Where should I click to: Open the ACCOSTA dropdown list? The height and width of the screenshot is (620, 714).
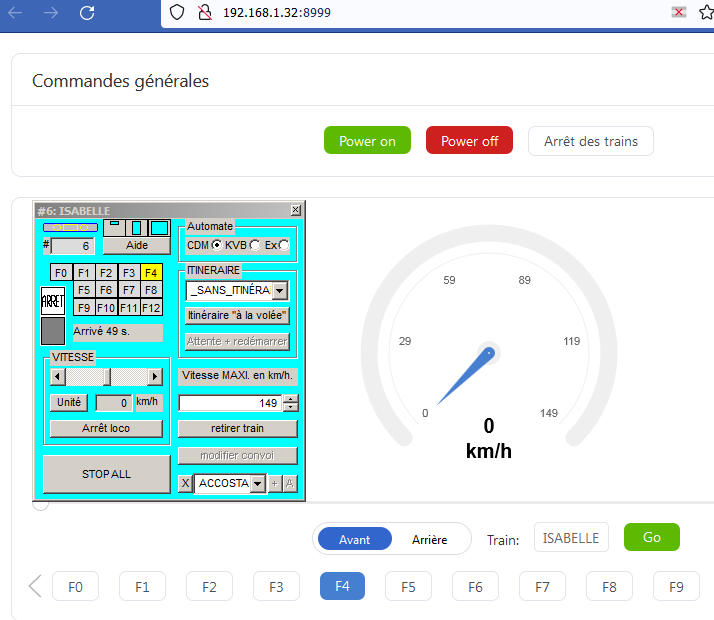[258, 483]
